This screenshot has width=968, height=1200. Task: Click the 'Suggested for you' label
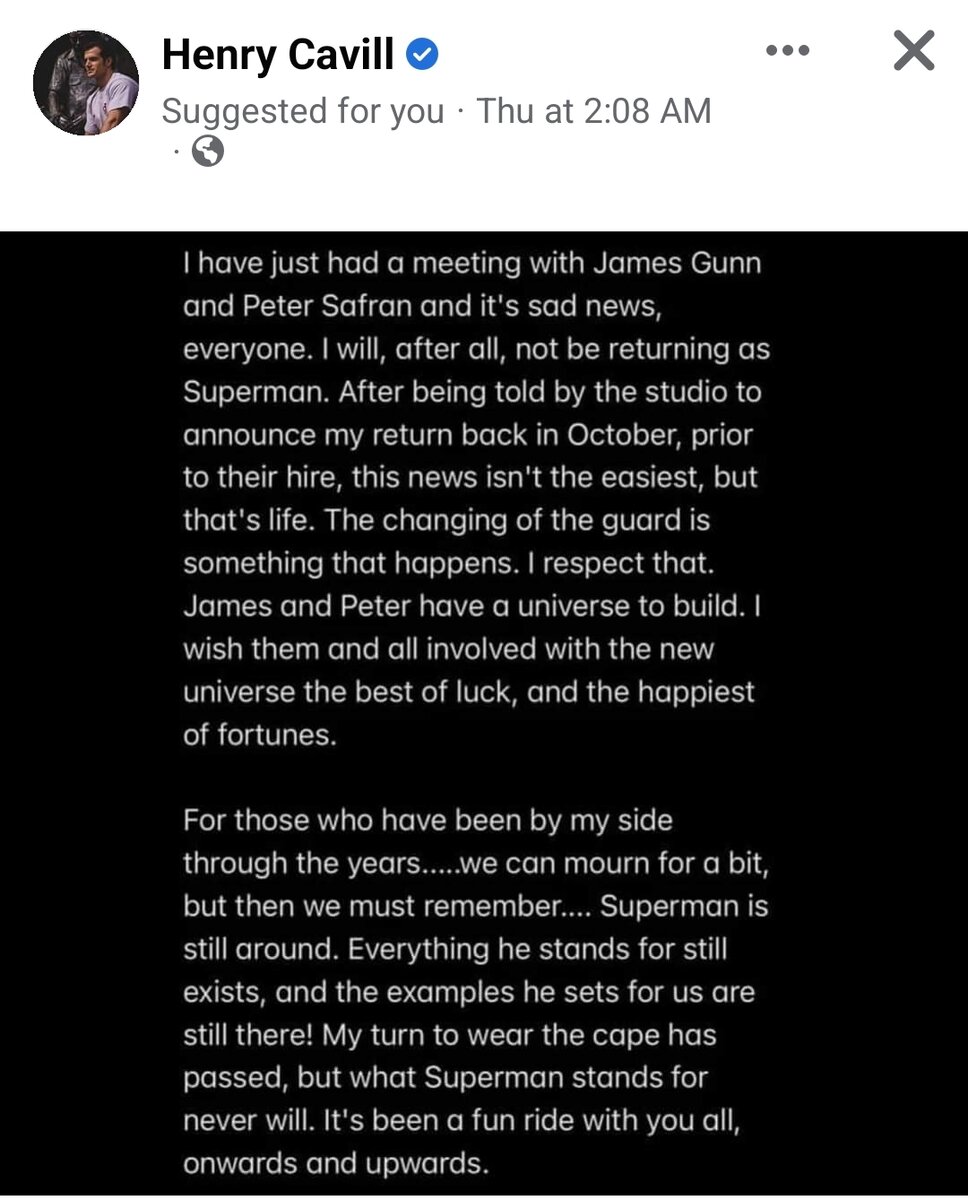303,111
